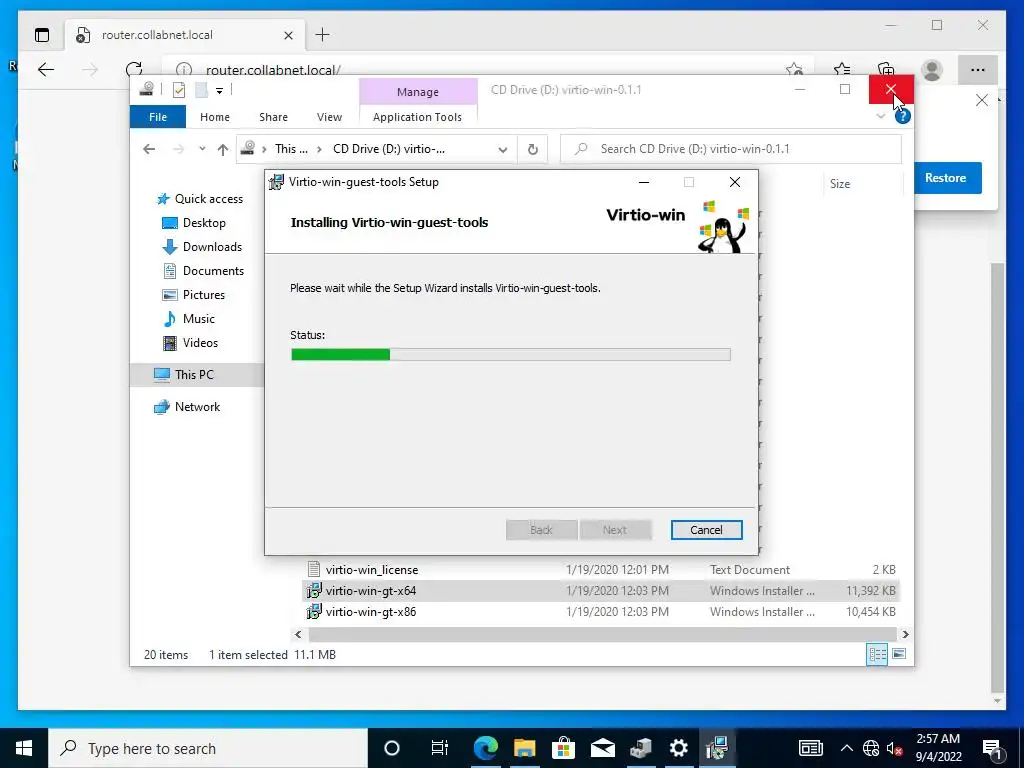The height and width of the screenshot is (768, 1024).
Task: Open Settings gear on taskbar
Action: point(679,748)
